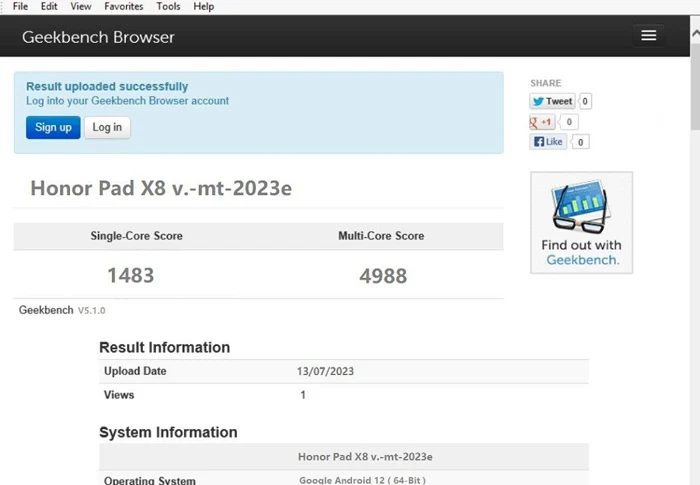
Task: Click the System Information heading
Action: click(x=168, y=432)
